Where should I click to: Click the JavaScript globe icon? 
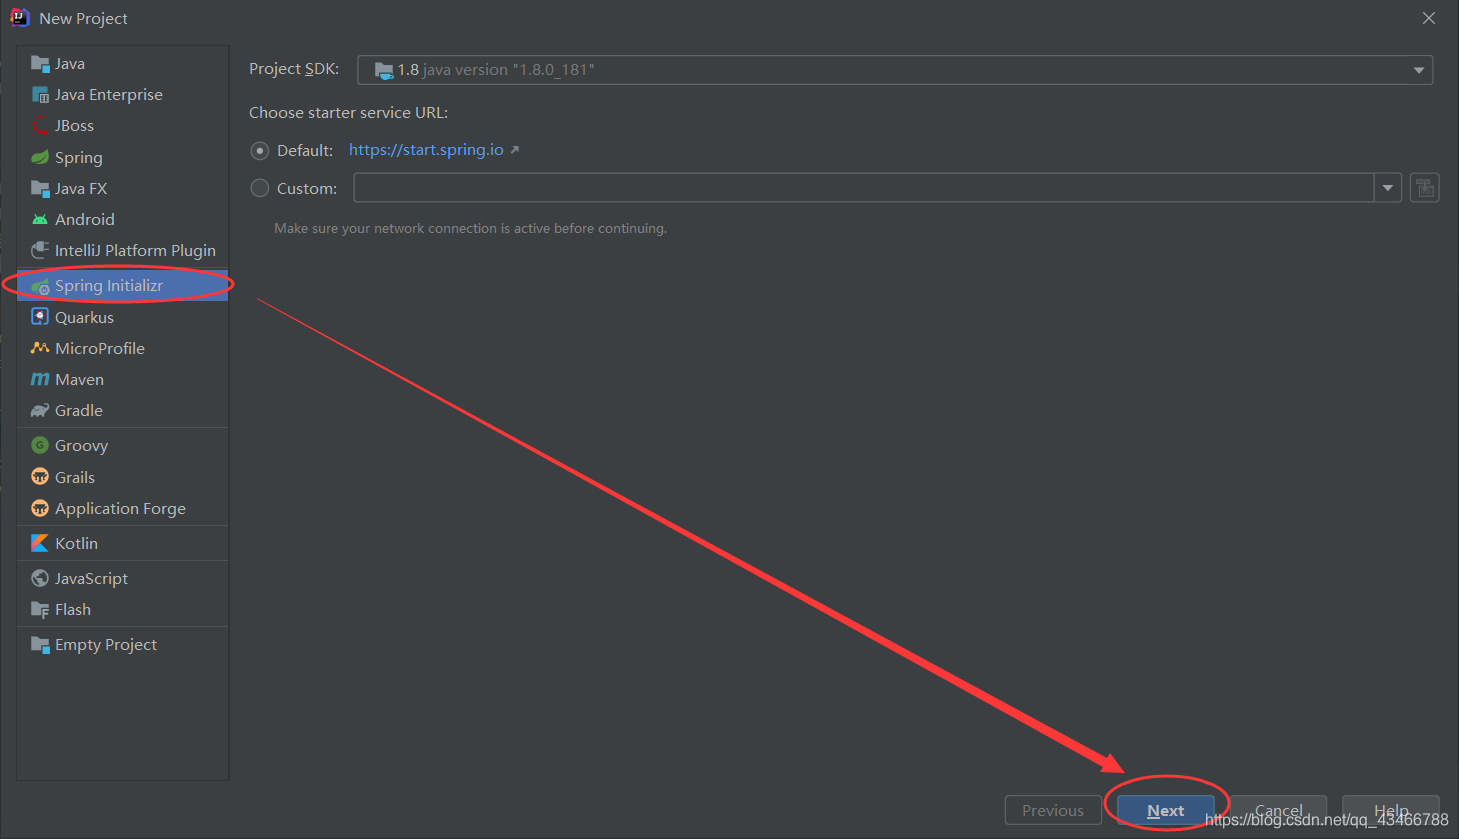[x=40, y=578]
